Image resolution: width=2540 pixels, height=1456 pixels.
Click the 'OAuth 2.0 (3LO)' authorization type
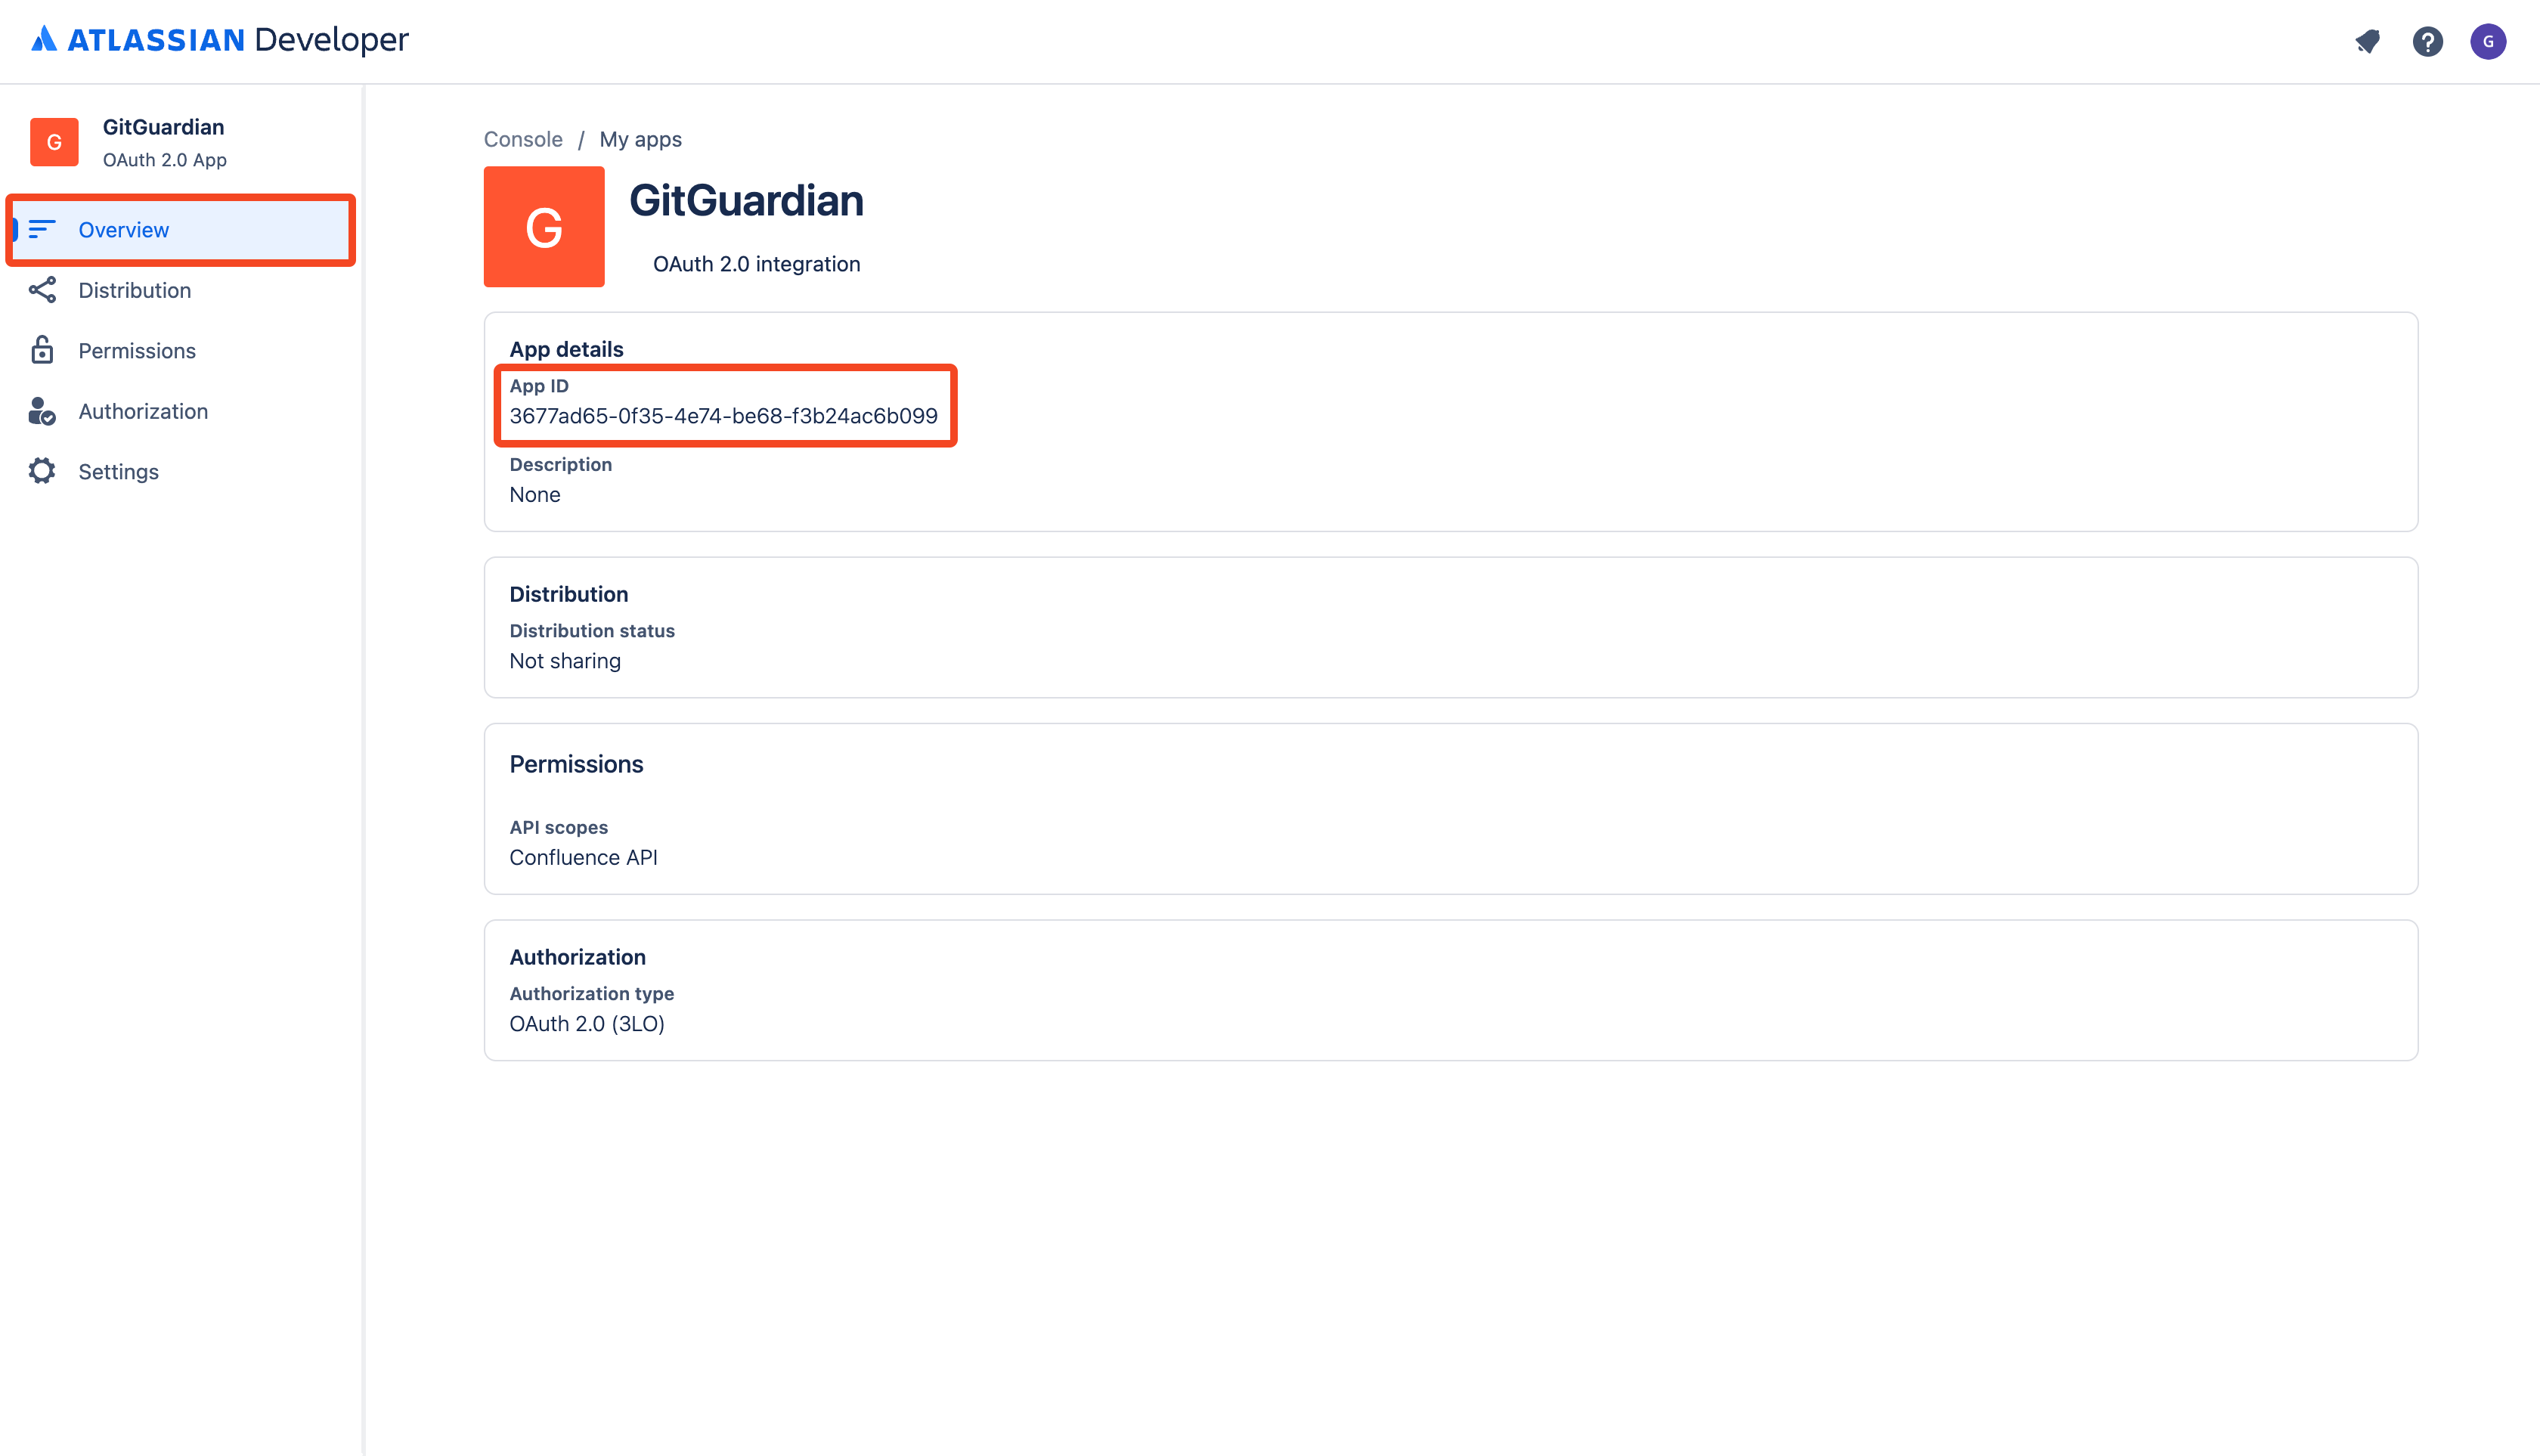point(587,1024)
